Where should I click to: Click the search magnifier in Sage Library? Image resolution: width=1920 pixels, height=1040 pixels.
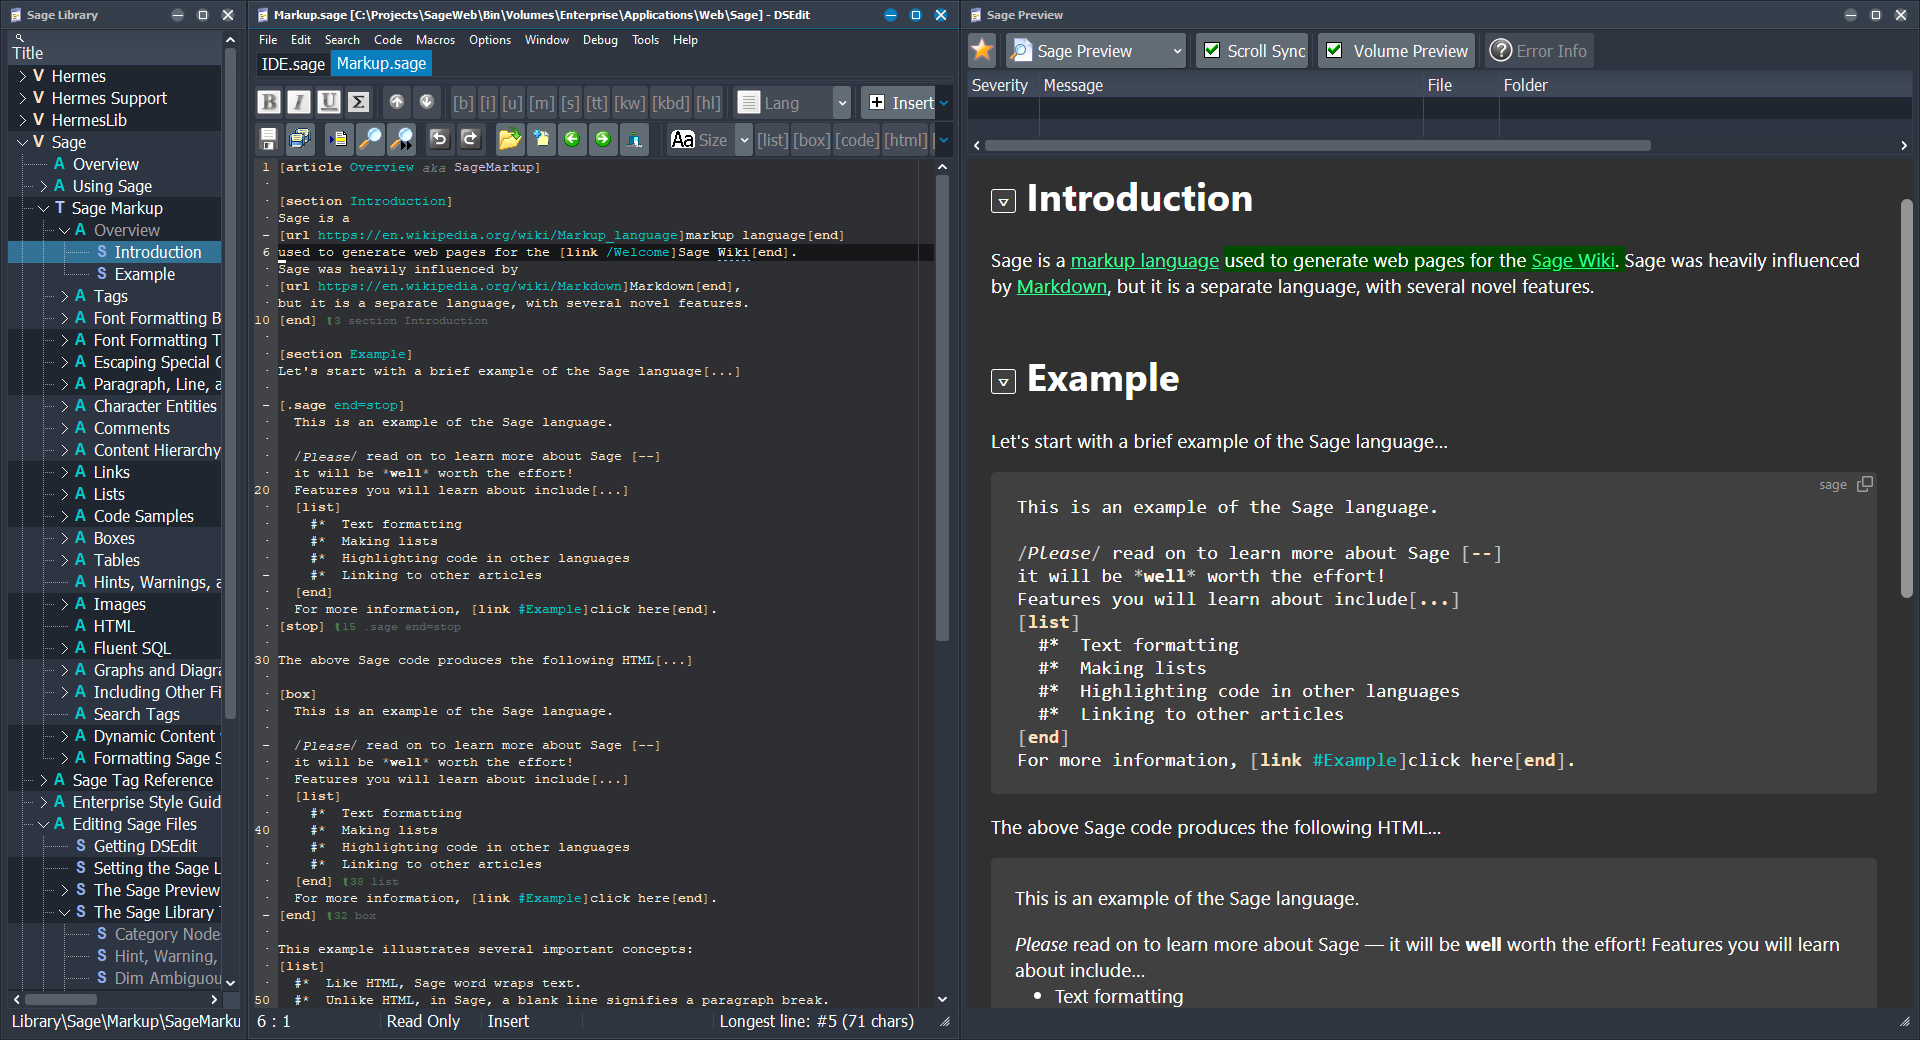click(19, 38)
